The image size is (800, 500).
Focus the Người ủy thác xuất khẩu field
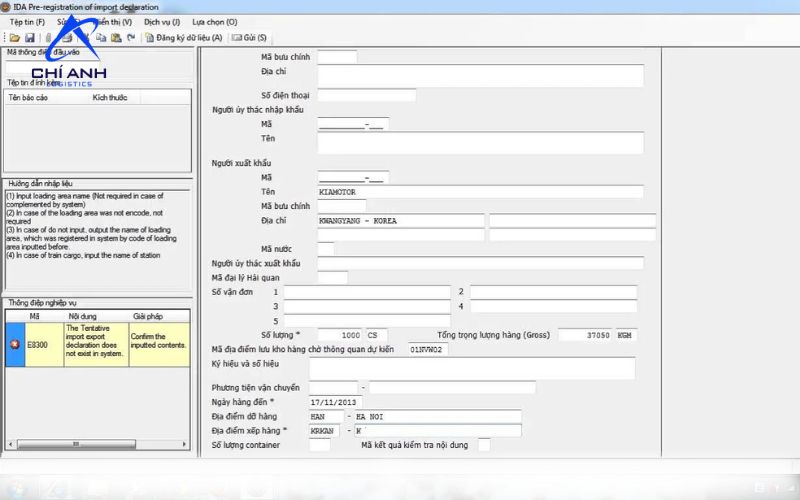pos(480,263)
